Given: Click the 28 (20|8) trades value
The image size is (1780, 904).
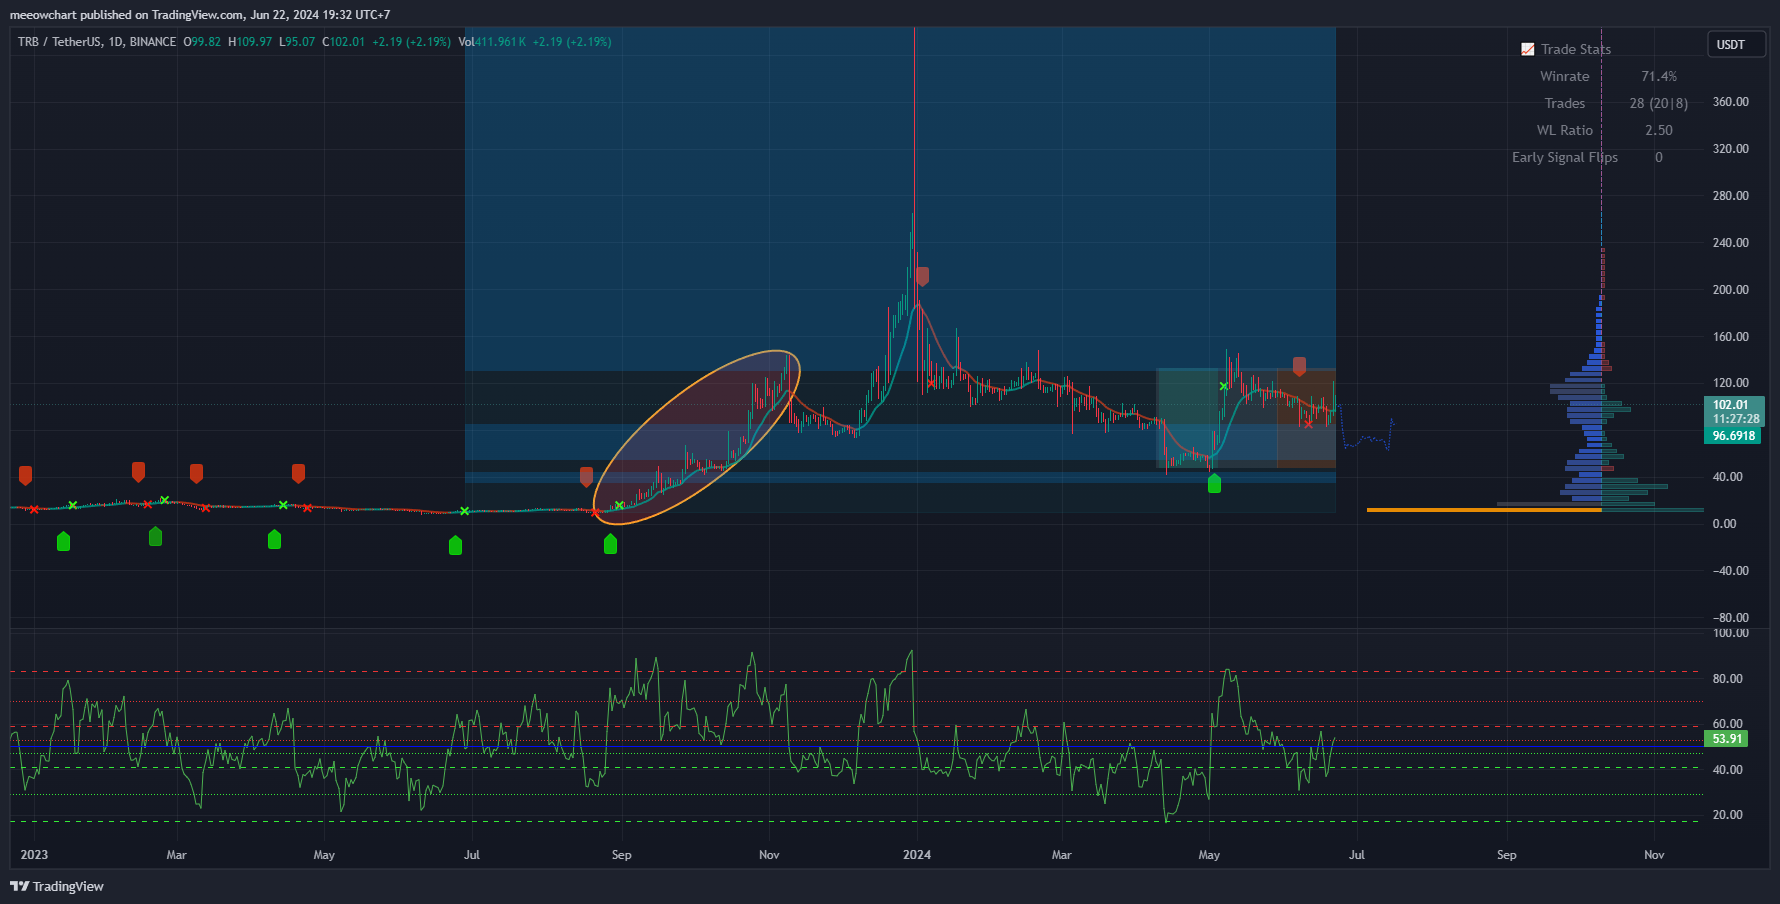Looking at the screenshot, I should [1659, 103].
